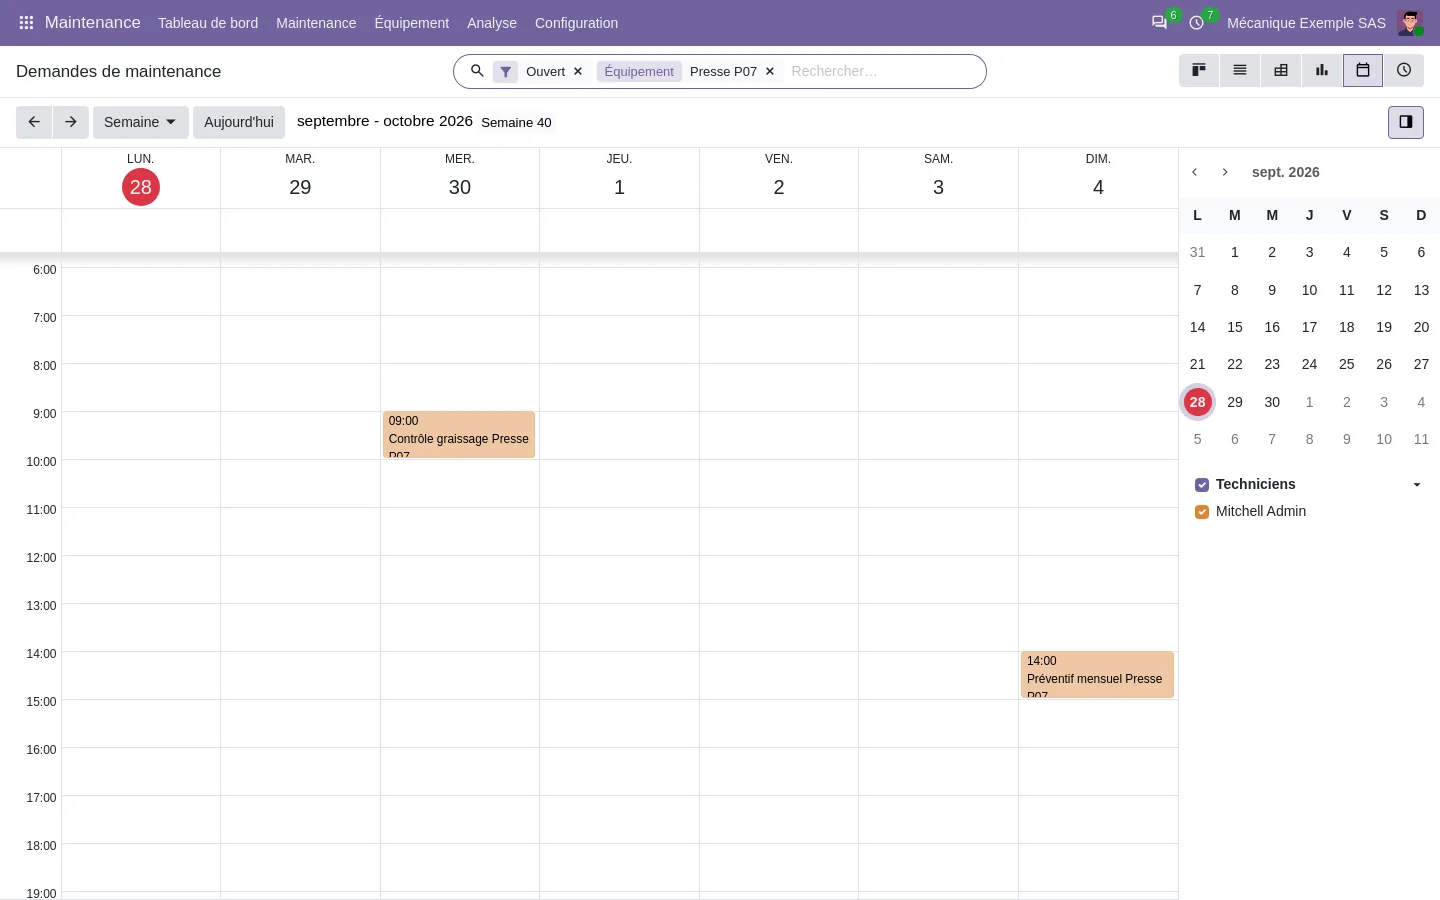Open the Maintenance menu item

click(x=316, y=23)
